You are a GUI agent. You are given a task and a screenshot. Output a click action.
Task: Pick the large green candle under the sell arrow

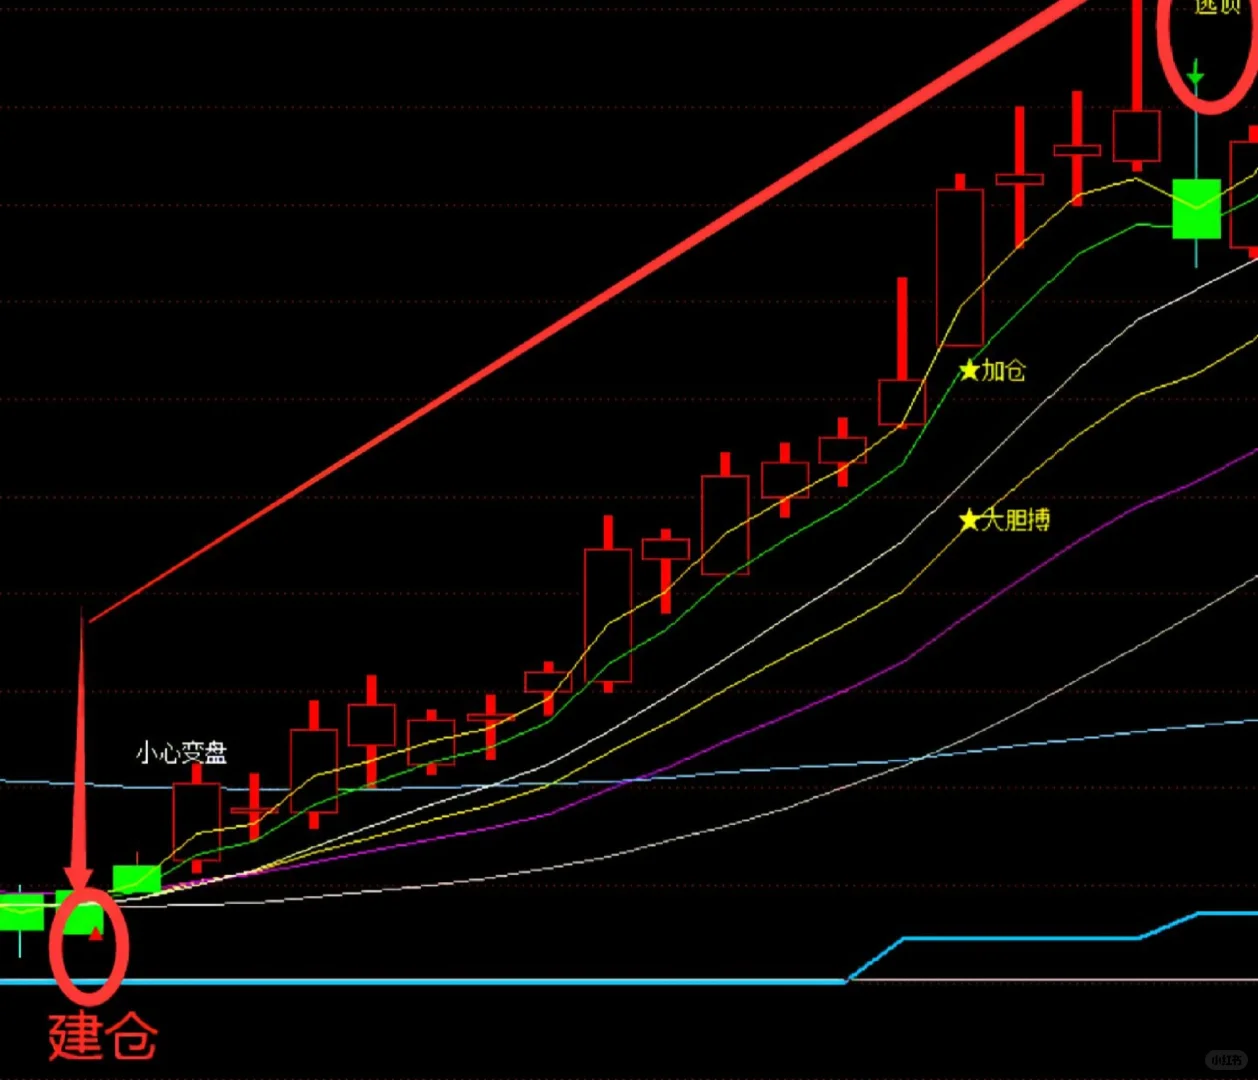[1196, 209]
